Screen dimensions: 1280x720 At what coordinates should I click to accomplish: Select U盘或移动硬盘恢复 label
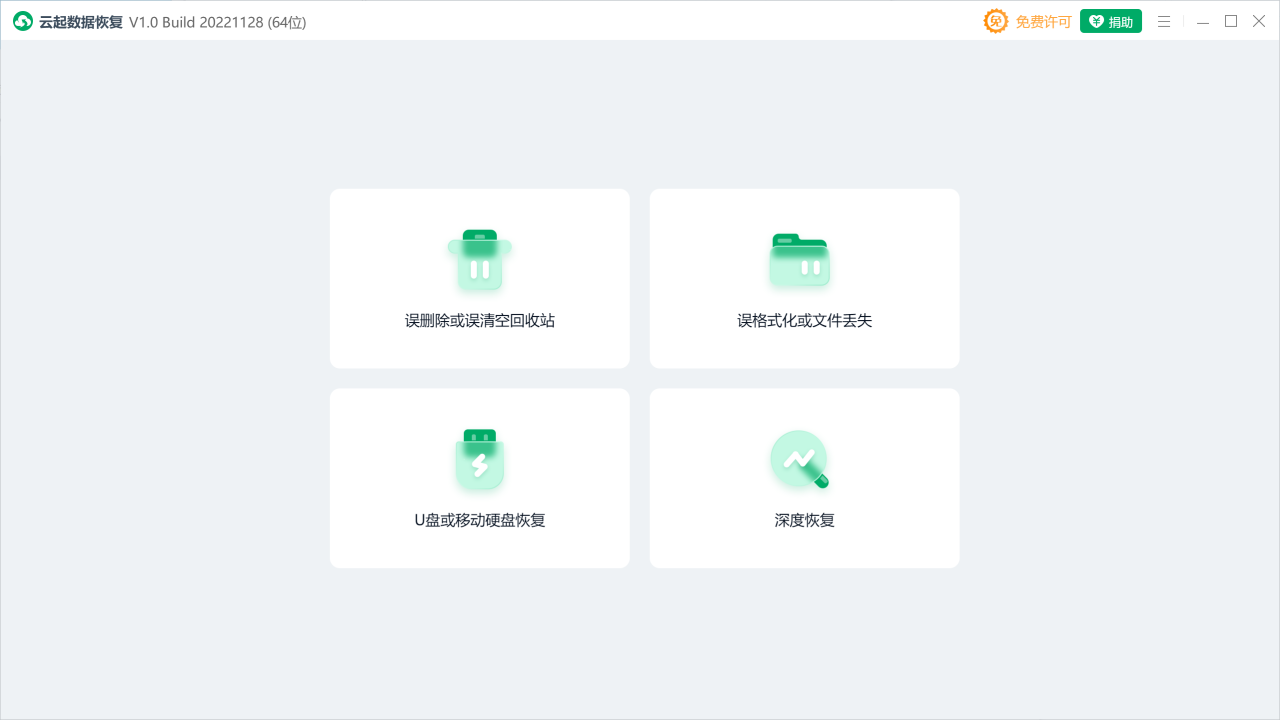pos(480,520)
